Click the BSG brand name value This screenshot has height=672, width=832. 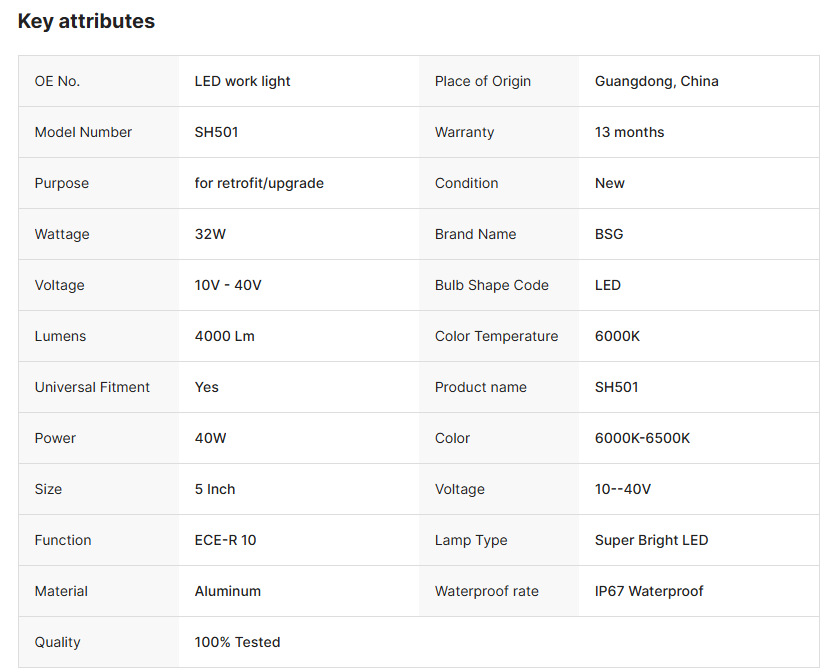pyautogui.click(x=609, y=234)
